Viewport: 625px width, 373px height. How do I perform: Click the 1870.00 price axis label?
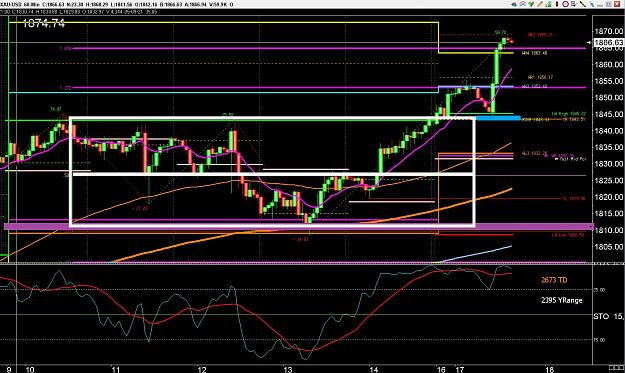pyautogui.click(x=609, y=31)
